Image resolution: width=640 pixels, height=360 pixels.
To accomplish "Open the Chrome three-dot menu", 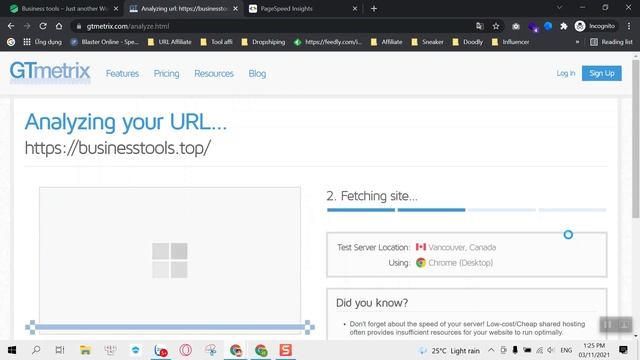I will click(629, 26).
